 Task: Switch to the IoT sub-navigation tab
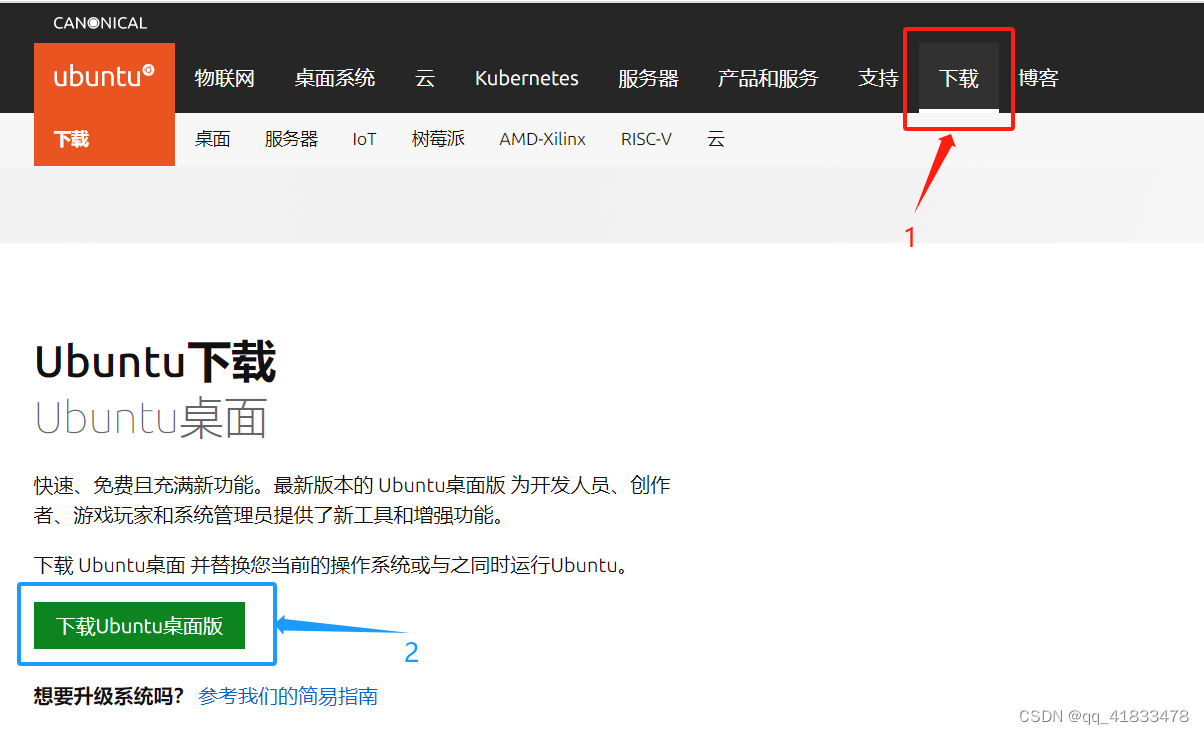[x=364, y=139]
